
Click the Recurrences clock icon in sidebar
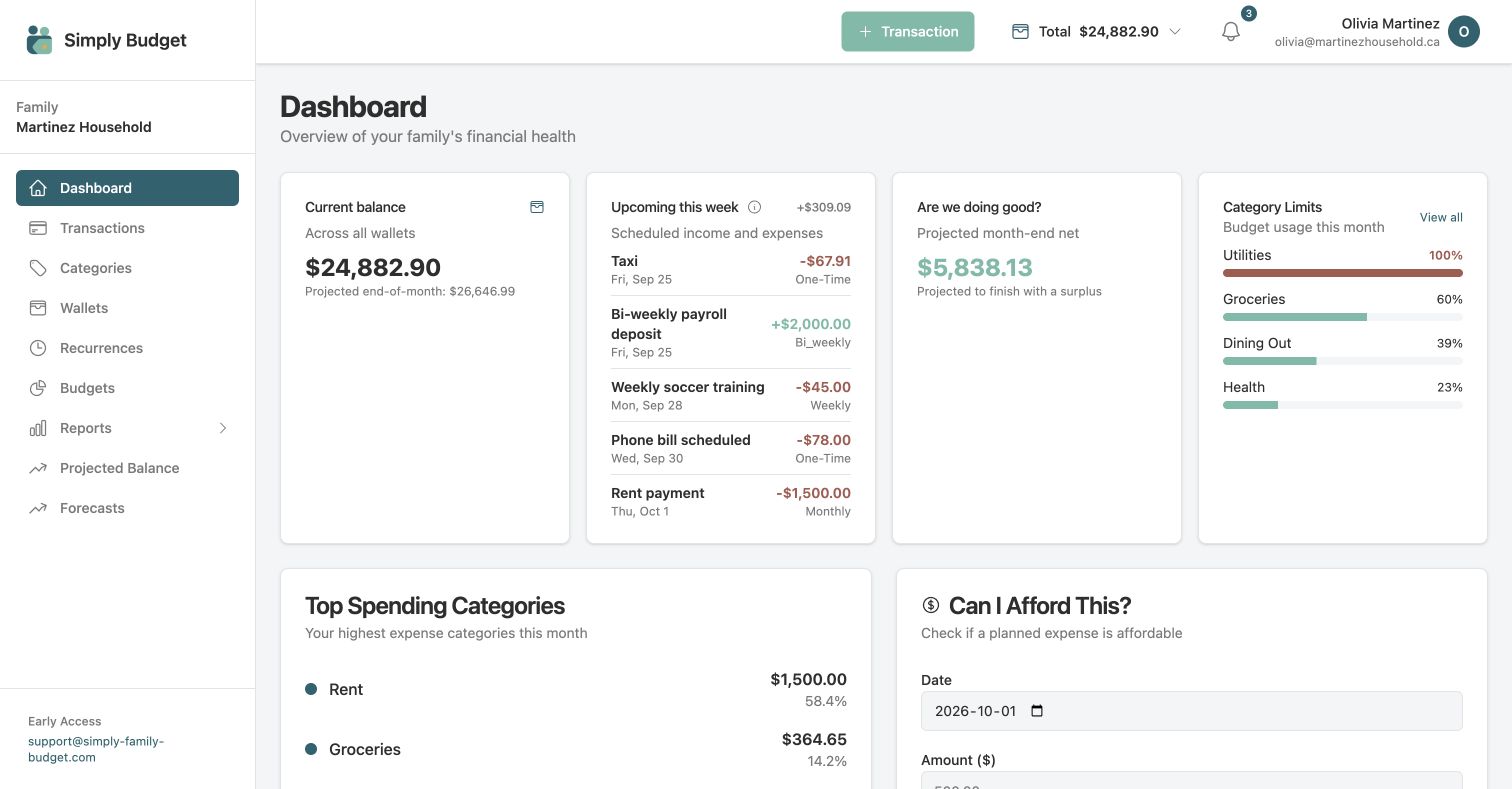tap(38, 348)
